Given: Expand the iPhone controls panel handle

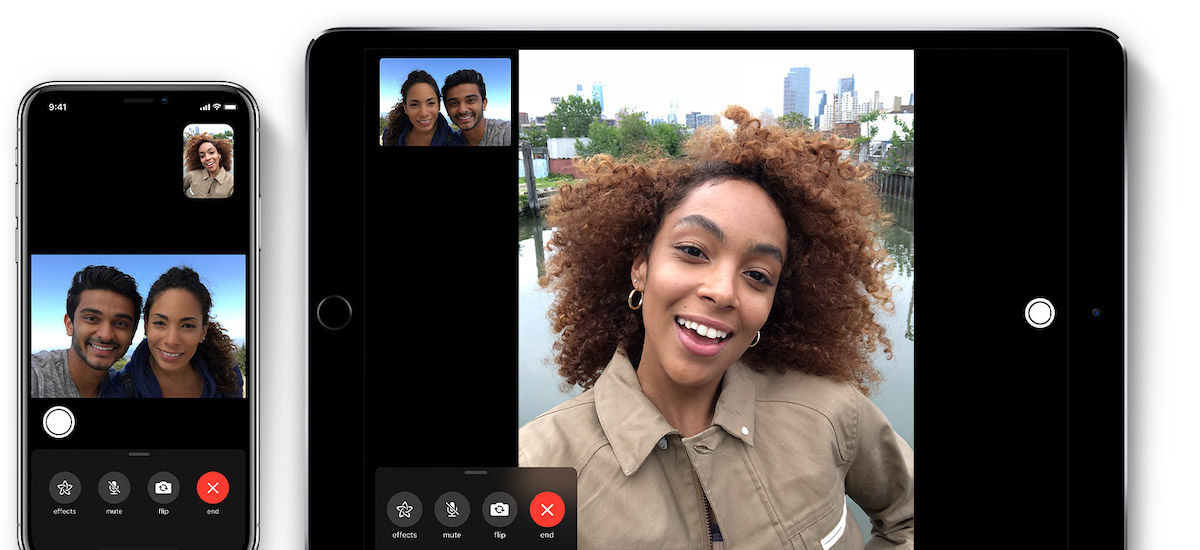Looking at the screenshot, I should click(x=139, y=455).
